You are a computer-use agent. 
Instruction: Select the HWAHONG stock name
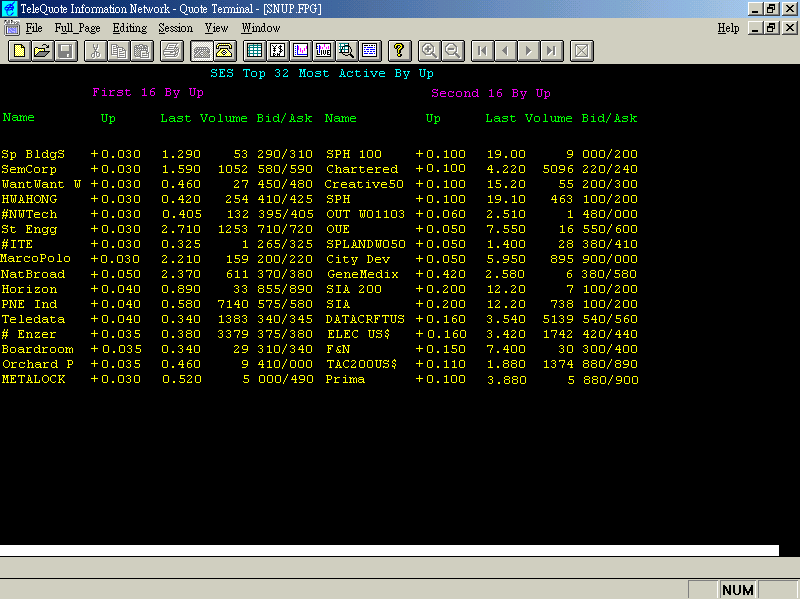coord(29,199)
